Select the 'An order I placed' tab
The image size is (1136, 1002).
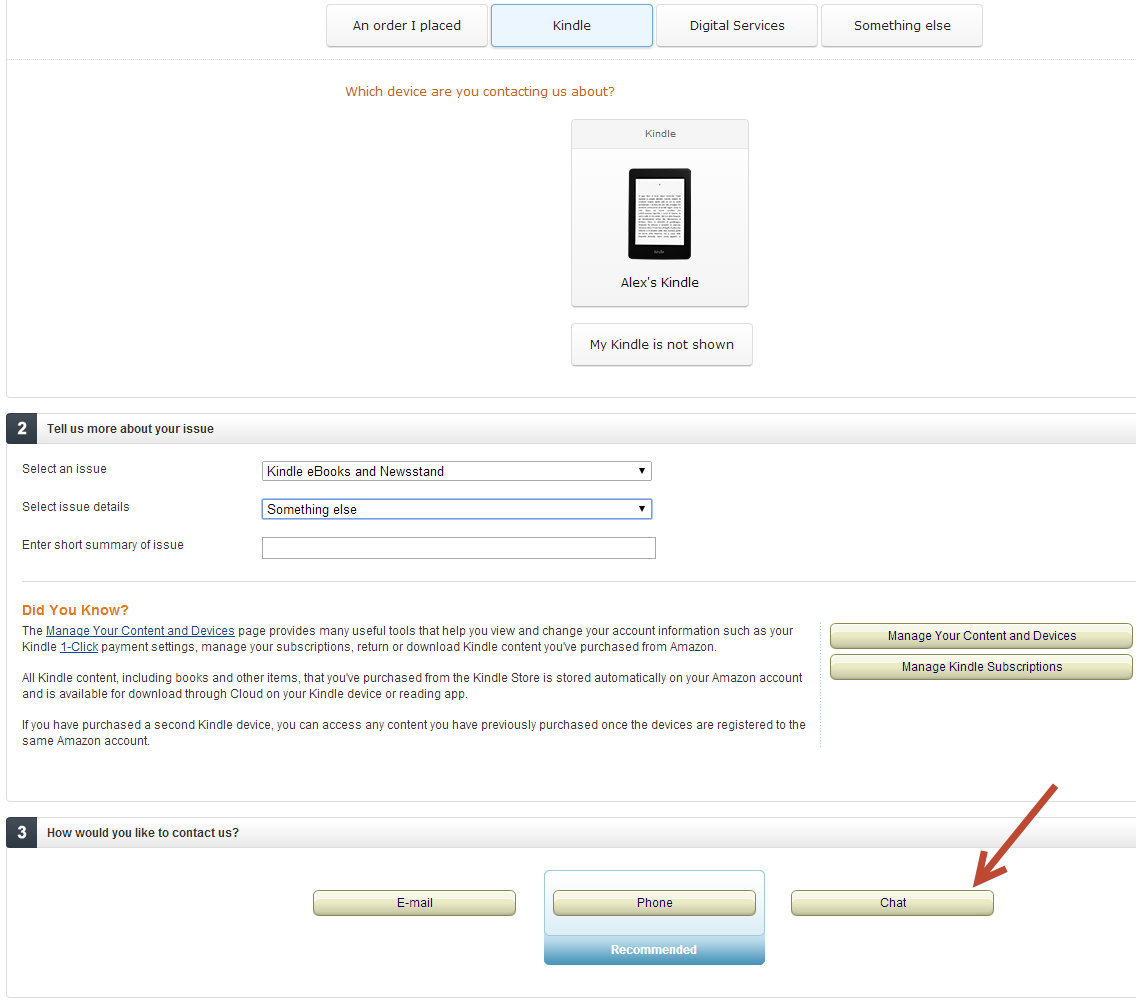406,25
